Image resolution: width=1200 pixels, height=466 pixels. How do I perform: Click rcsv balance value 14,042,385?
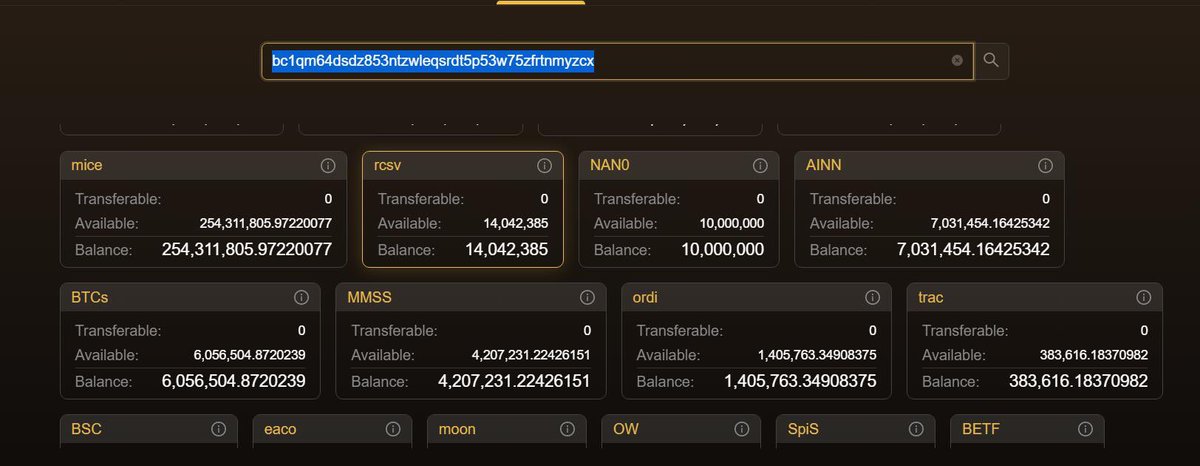click(x=507, y=249)
